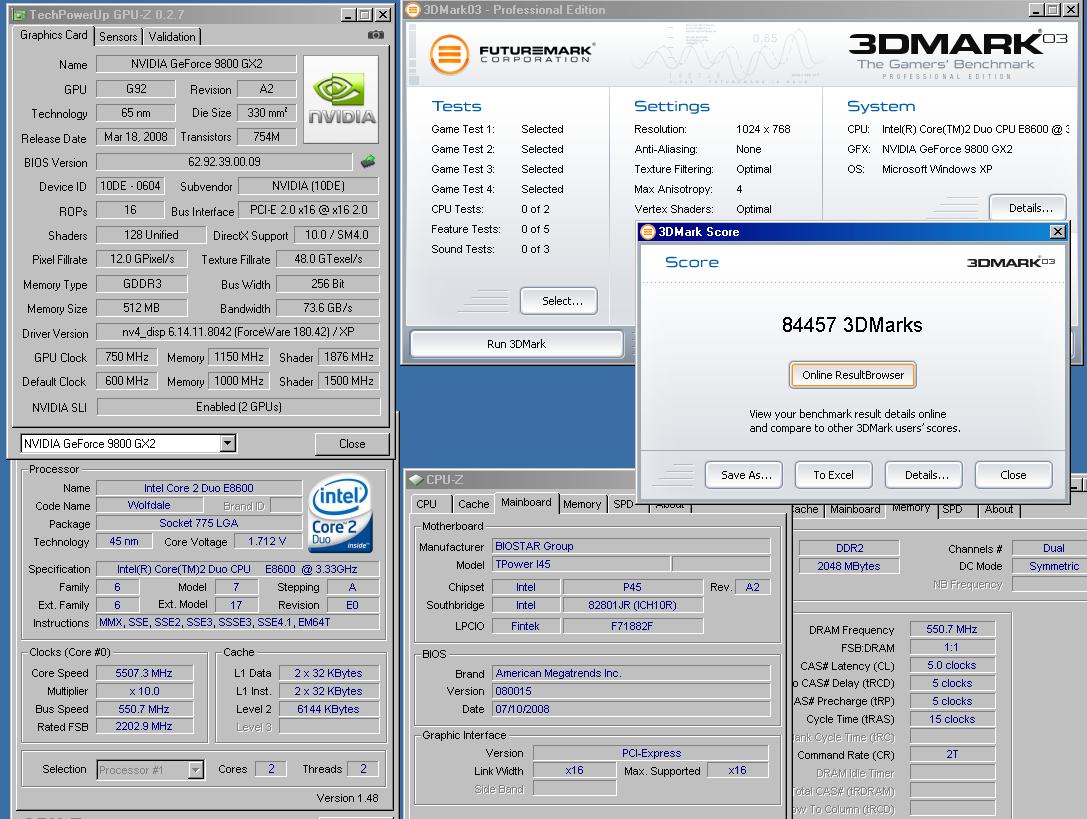Screen dimensions: 1087x819
Task: Click the Link Width x16 value
Action: click(574, 770)
